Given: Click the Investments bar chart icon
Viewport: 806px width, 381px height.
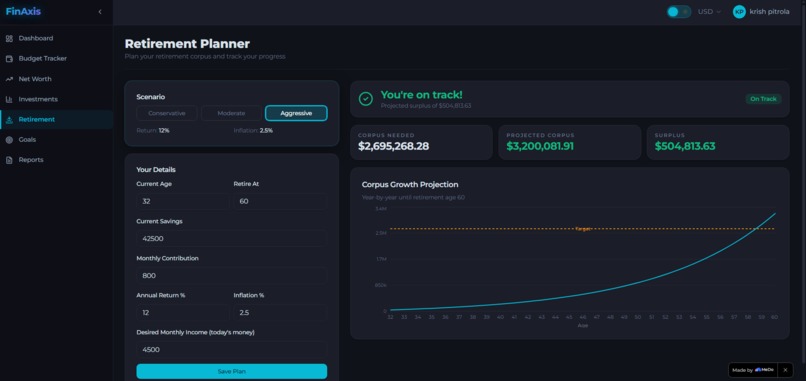Looking at the screenshot, I should click(9, 99).
